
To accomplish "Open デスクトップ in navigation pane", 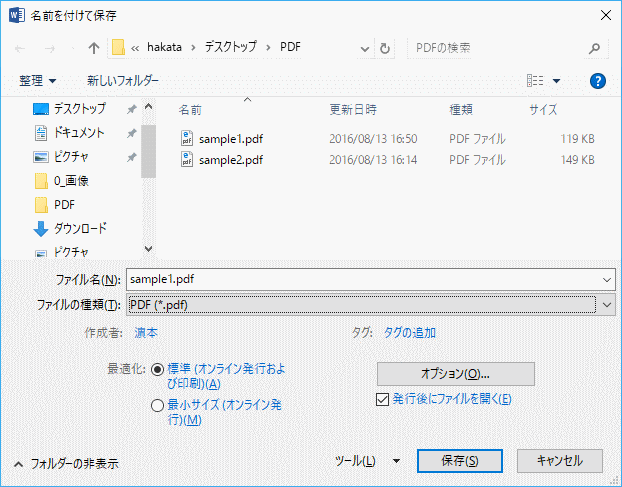I will [80, 109].
